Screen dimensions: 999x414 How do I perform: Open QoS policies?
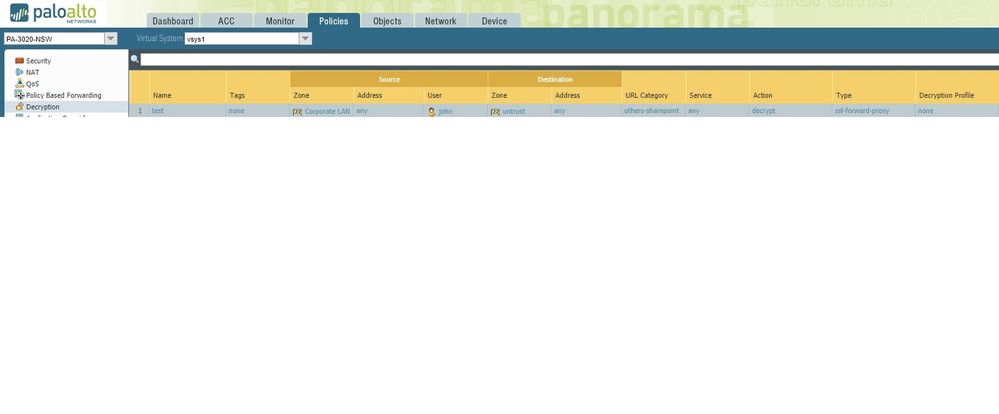pyautogui.click(x=32, y=84)
